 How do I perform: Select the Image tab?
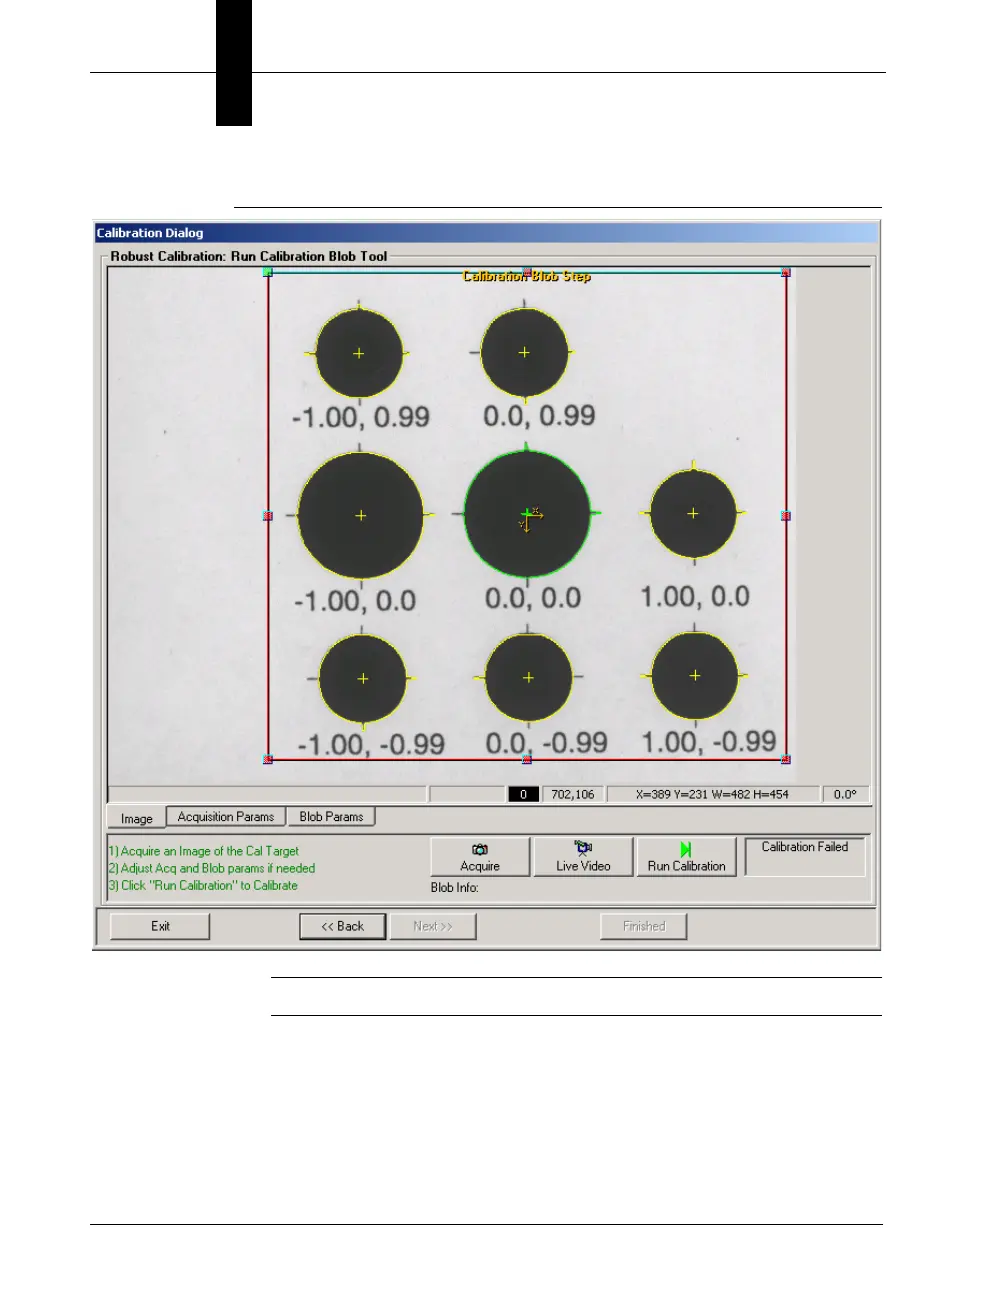(137, 818)
